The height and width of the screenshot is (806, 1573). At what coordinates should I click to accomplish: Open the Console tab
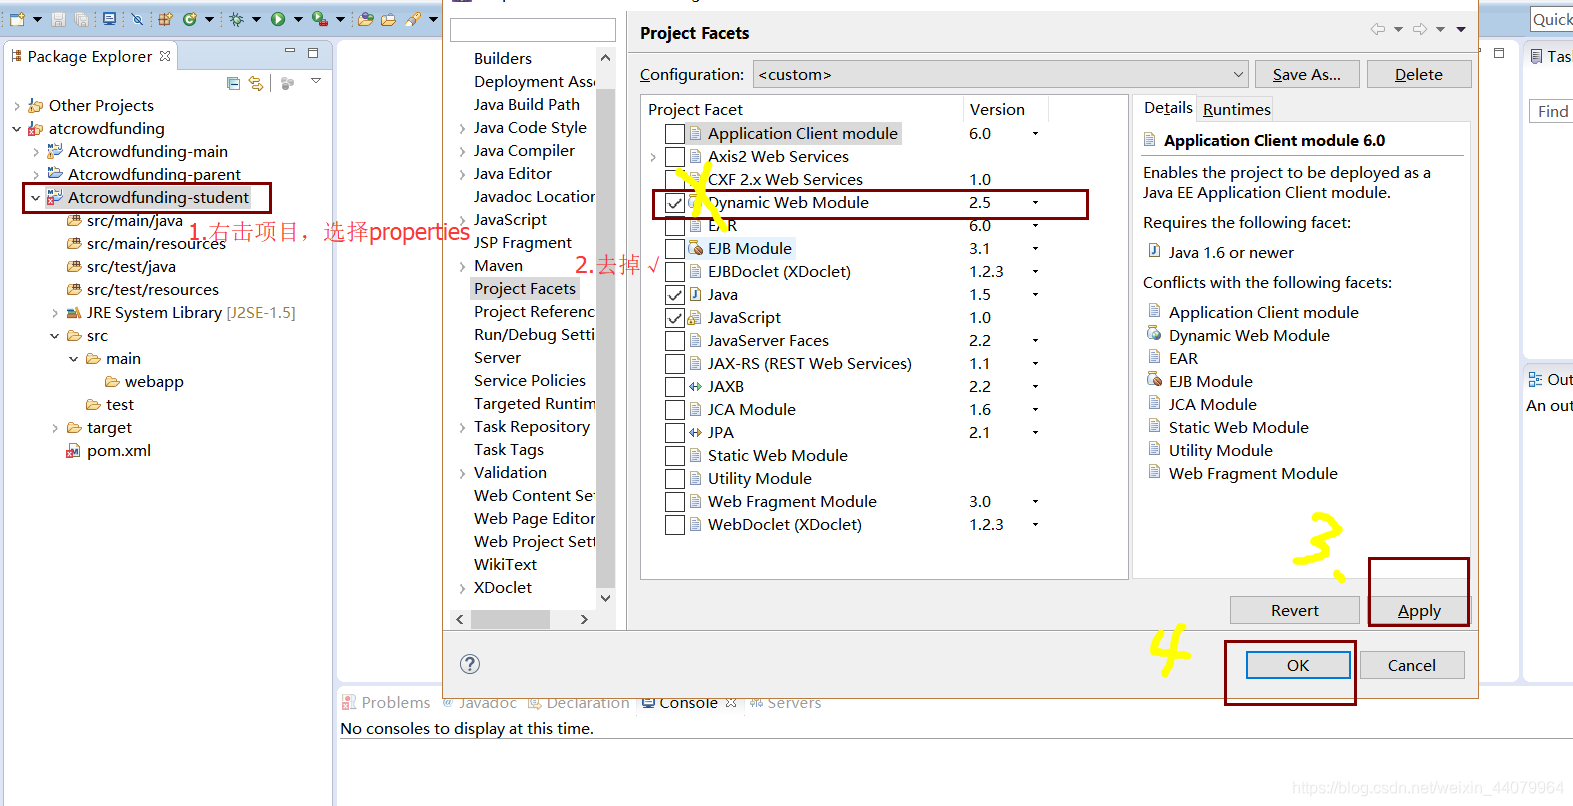tap(688, 703)
